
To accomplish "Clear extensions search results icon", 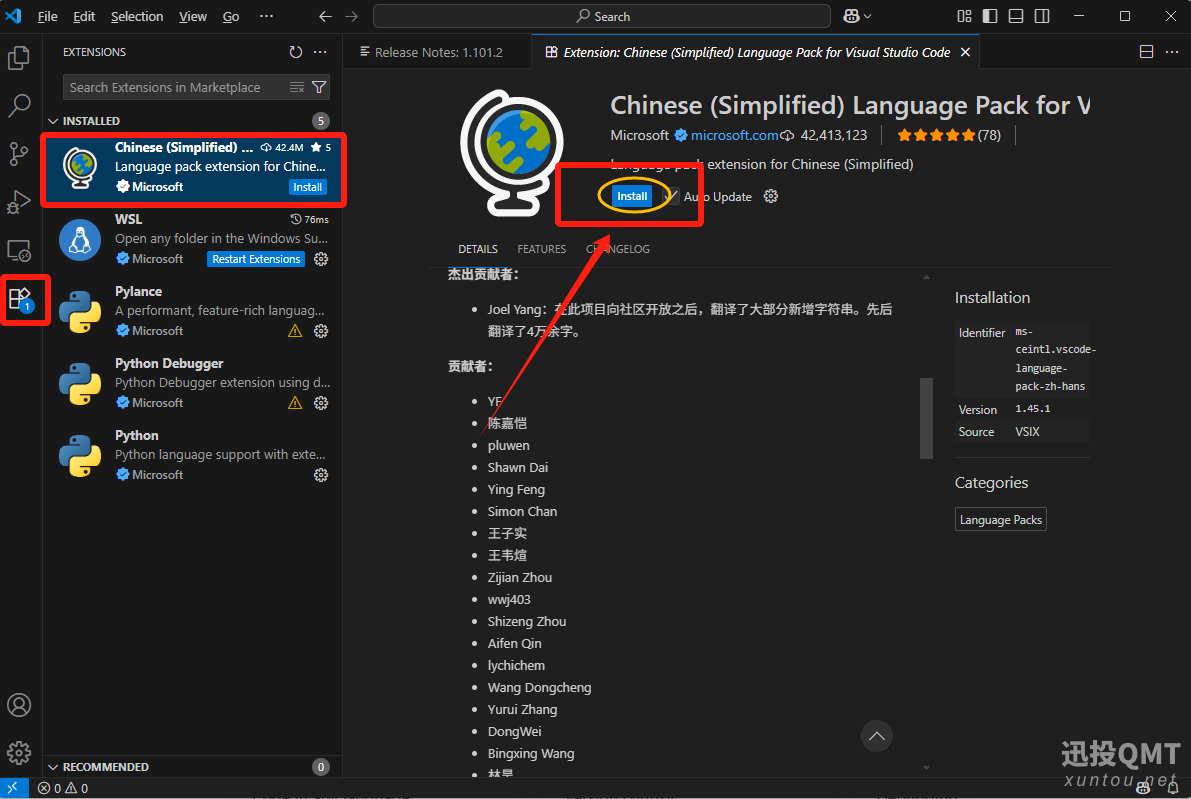I will click(297, 87).
